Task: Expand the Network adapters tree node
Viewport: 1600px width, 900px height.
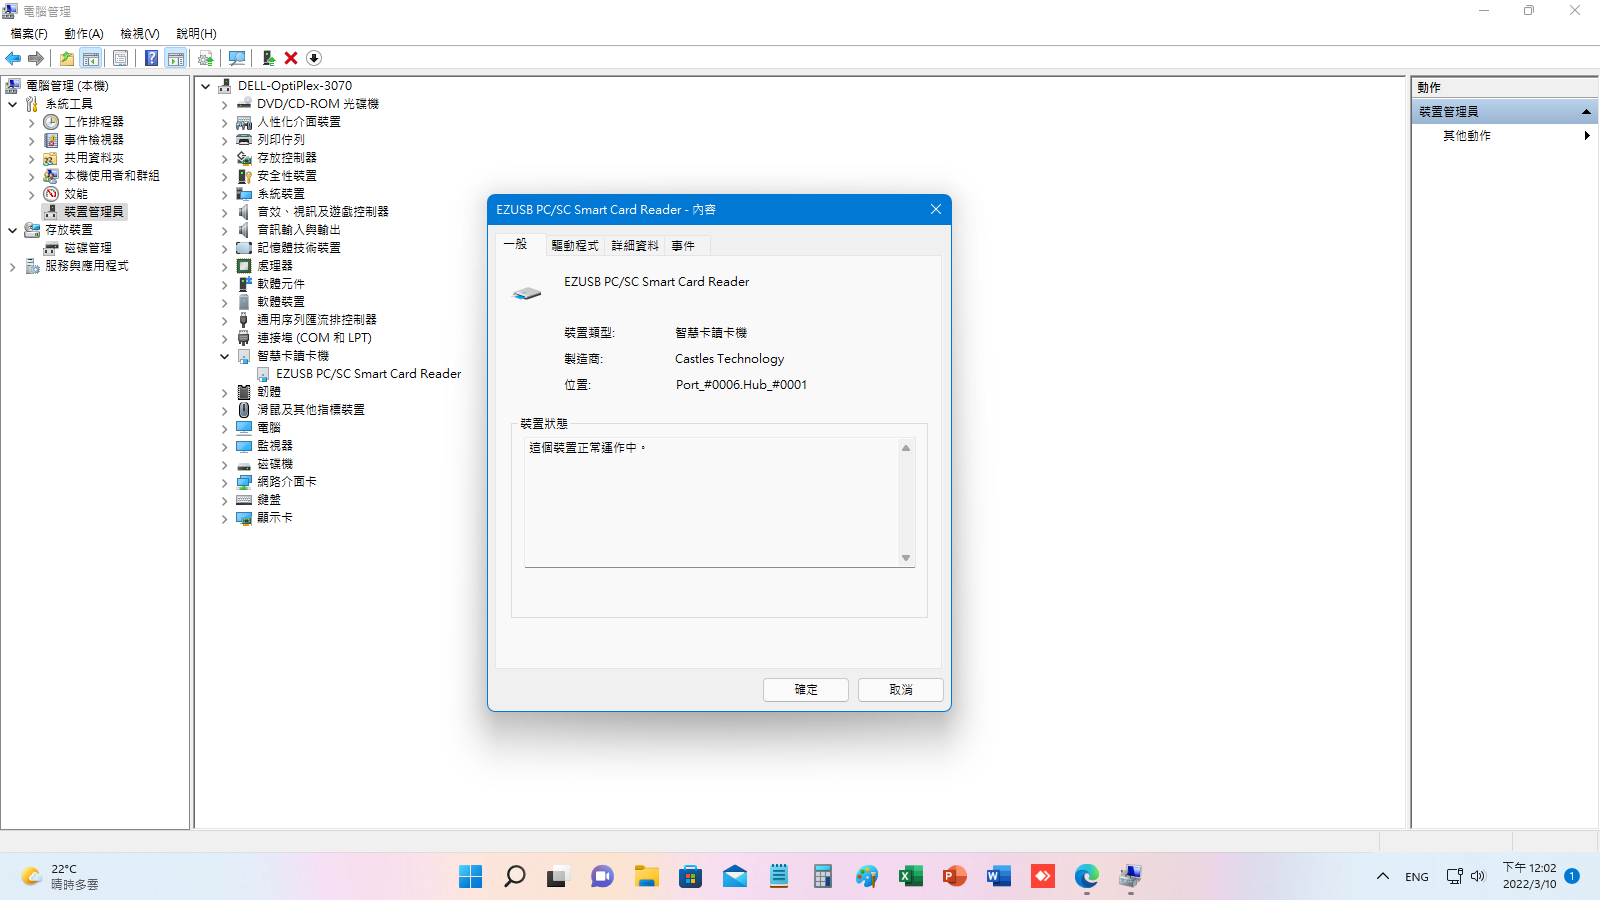Action: [224, 481]
